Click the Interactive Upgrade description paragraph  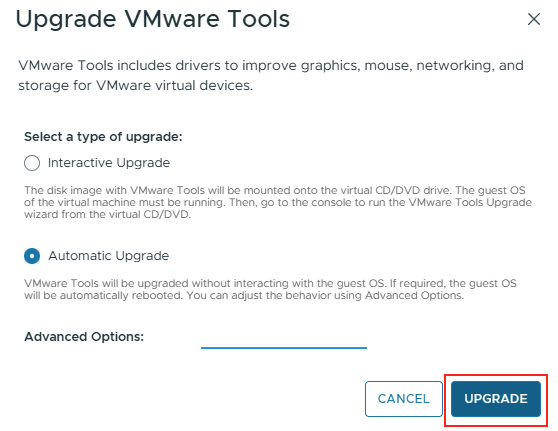(278, 202)
